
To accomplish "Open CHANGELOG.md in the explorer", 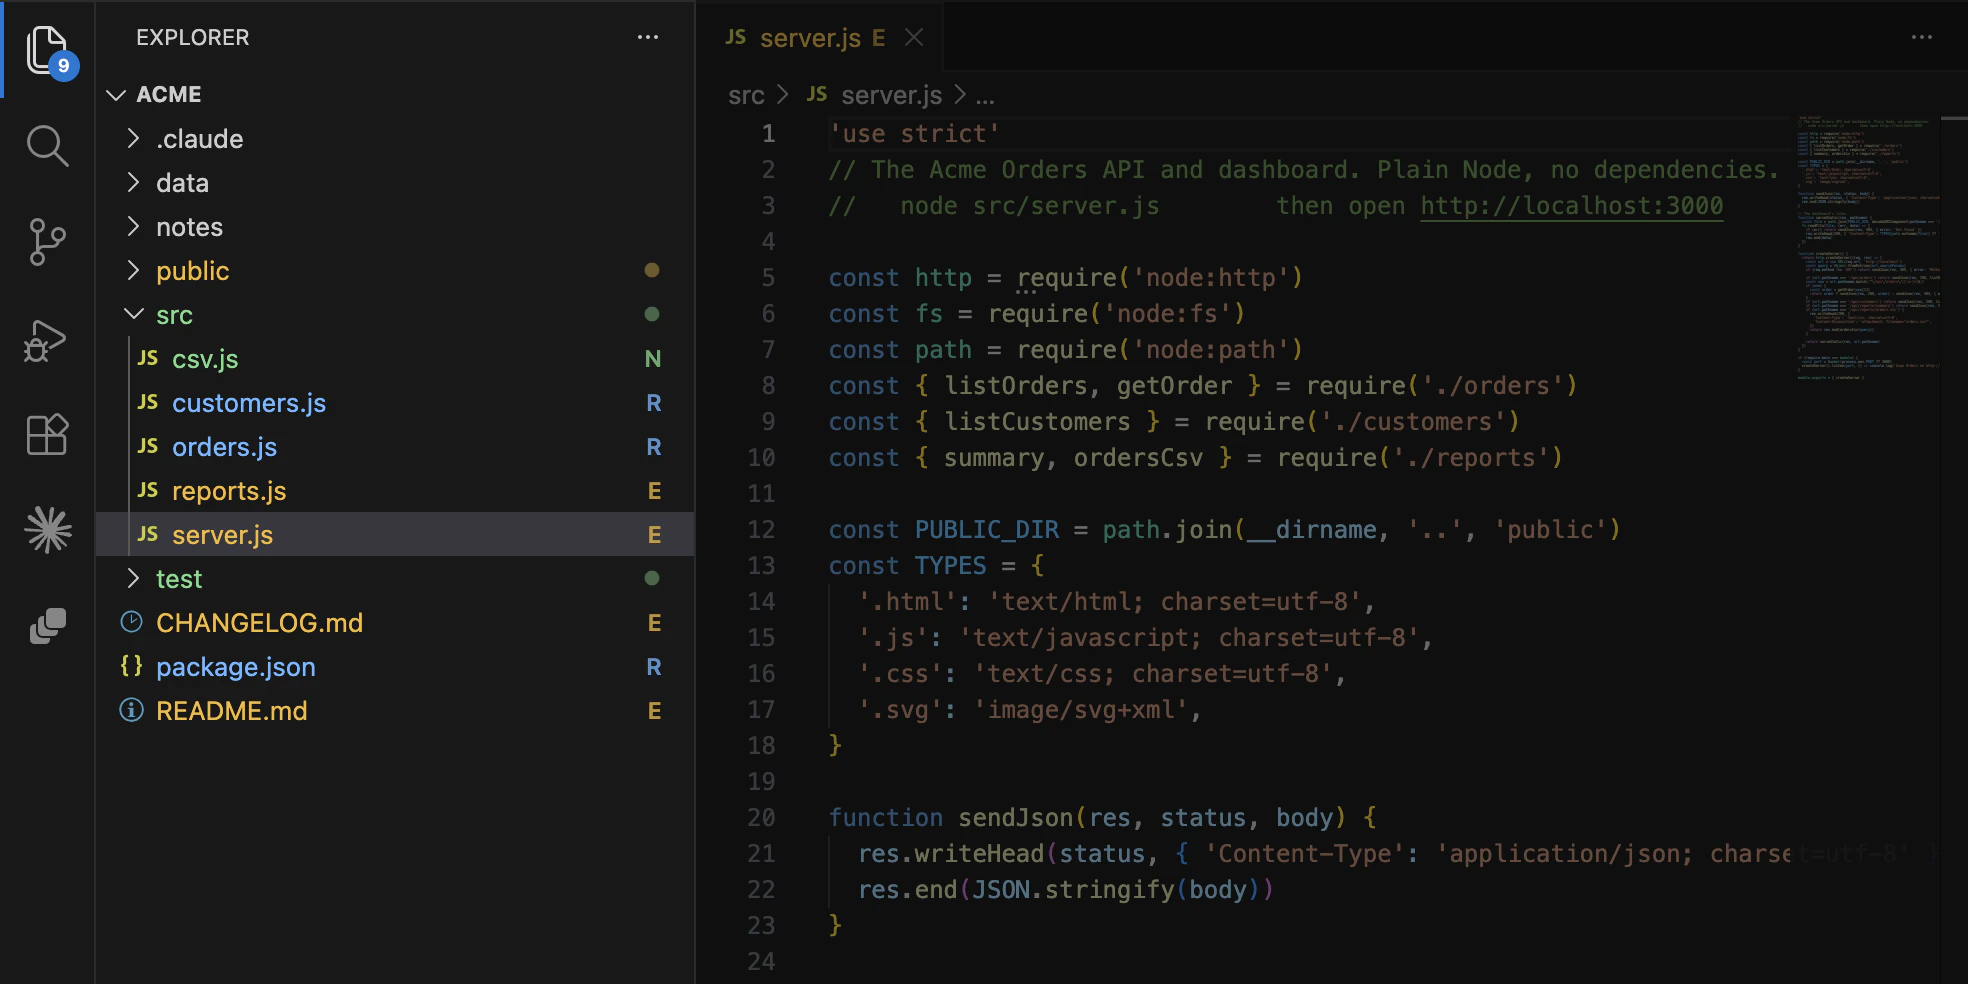I will (x=395, y=623).
